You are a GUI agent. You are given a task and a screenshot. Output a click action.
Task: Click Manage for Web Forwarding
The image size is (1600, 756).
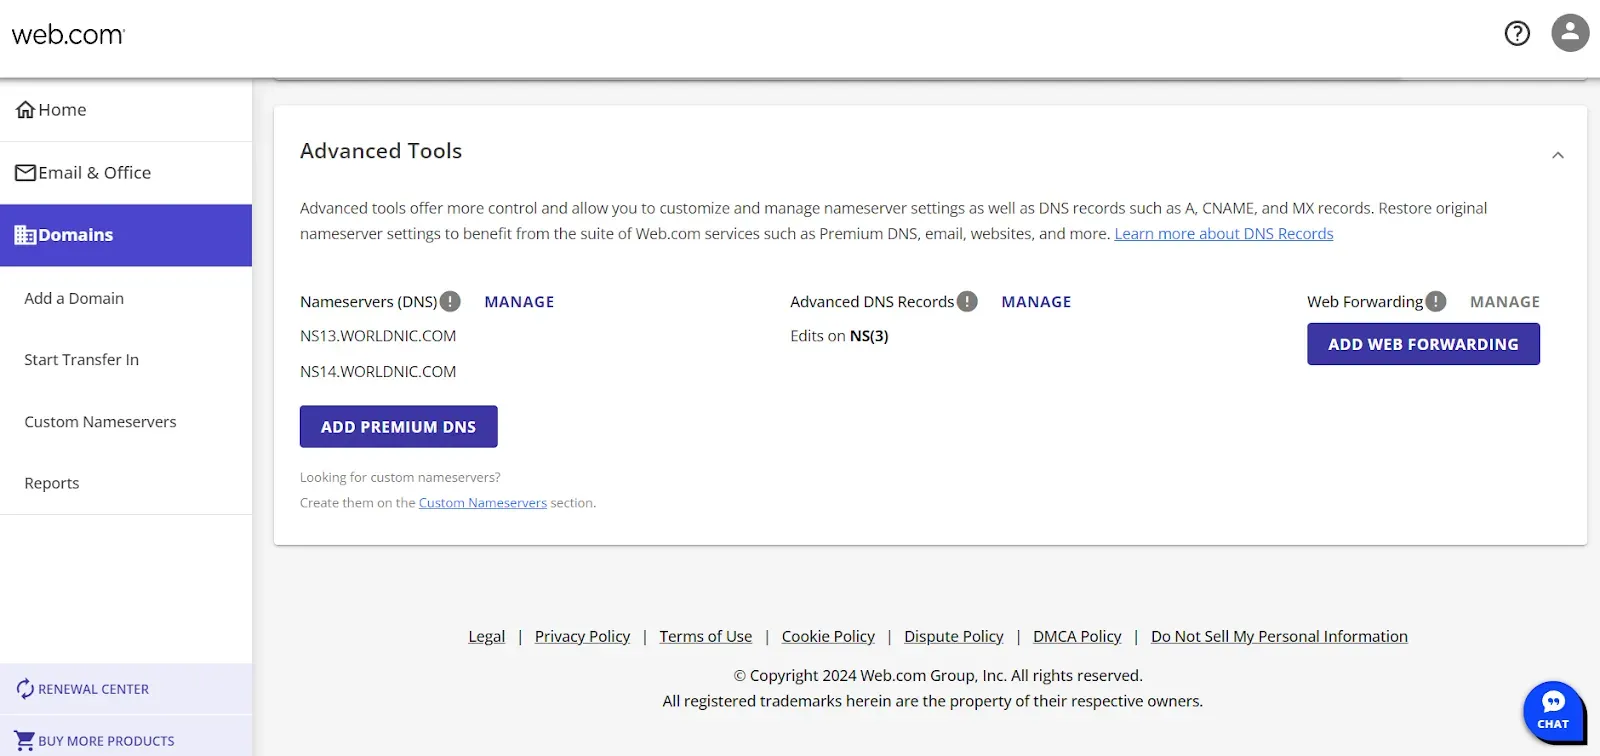[x=1505, y=302]
